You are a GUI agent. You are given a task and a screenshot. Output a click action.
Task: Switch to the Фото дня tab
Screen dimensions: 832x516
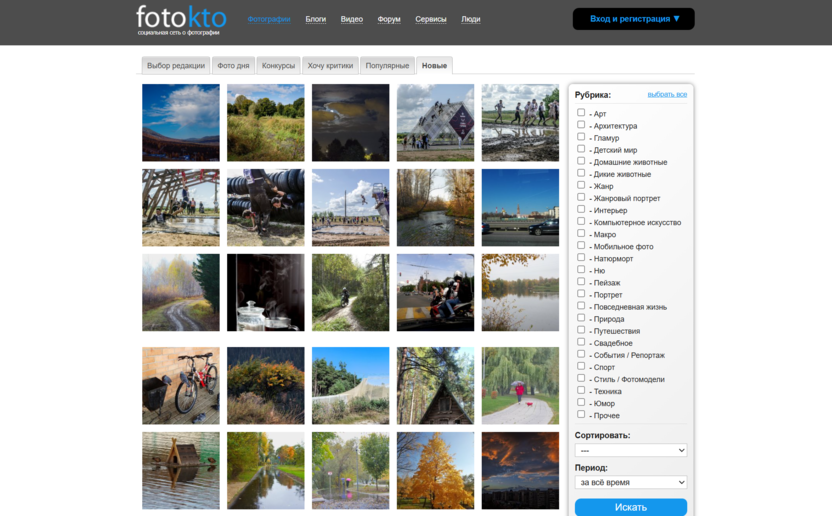233,65
